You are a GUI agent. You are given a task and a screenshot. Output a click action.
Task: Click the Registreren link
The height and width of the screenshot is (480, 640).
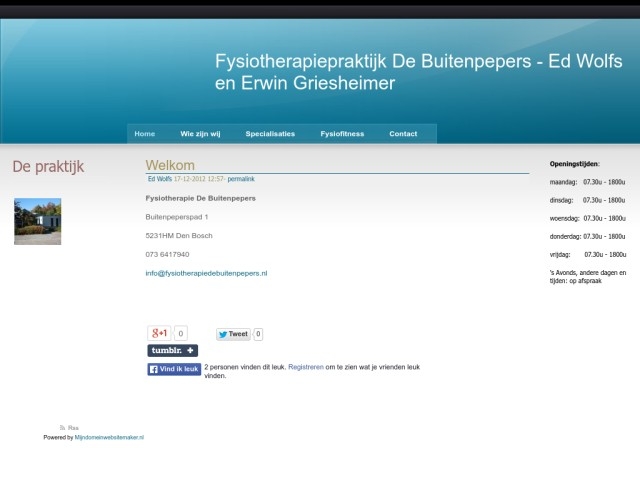tap(305, 367)
